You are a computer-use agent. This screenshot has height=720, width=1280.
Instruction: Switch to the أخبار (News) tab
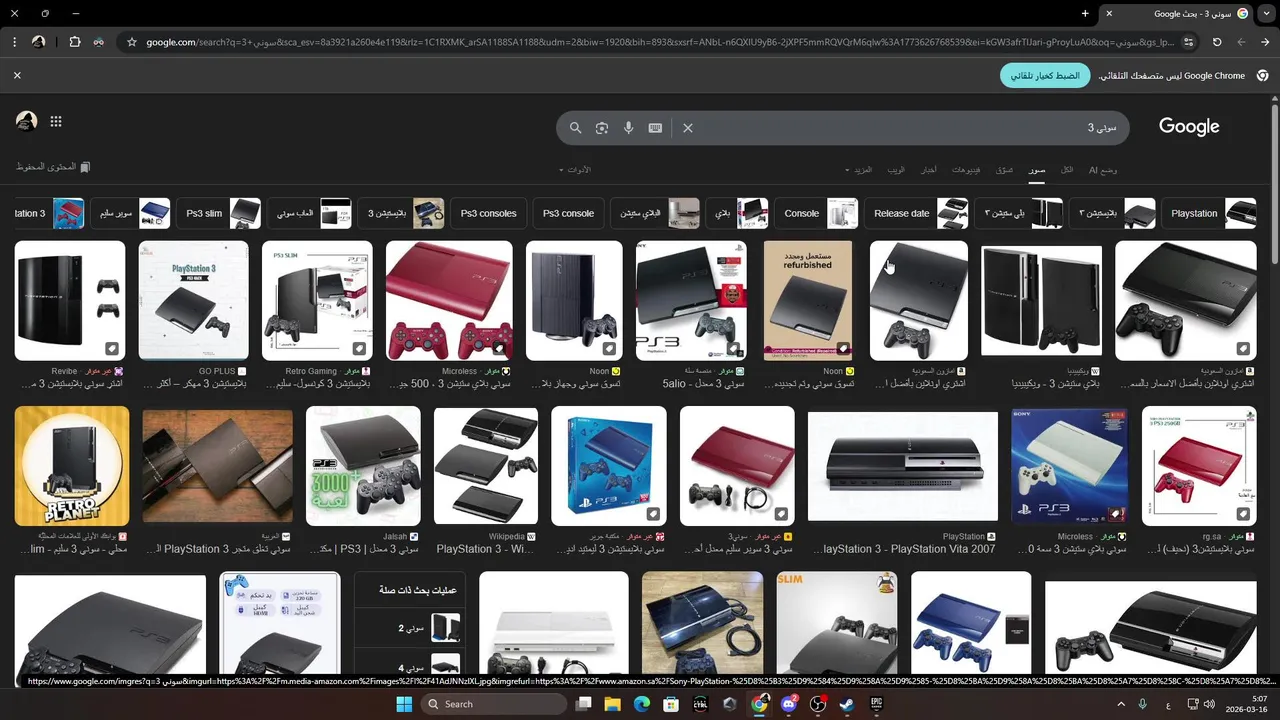pos(929,170)
